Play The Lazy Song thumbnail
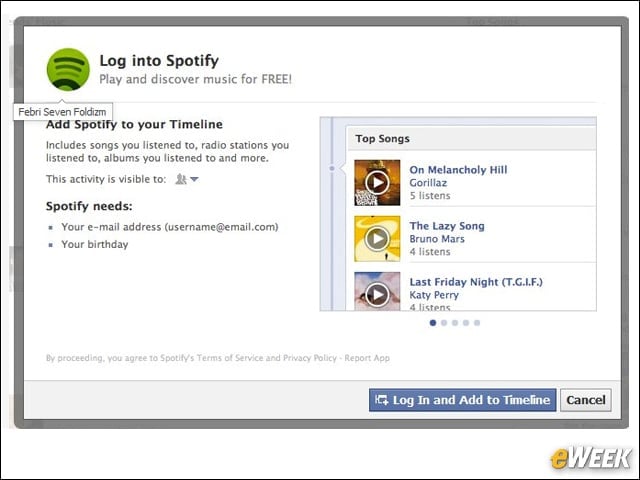 377,239
